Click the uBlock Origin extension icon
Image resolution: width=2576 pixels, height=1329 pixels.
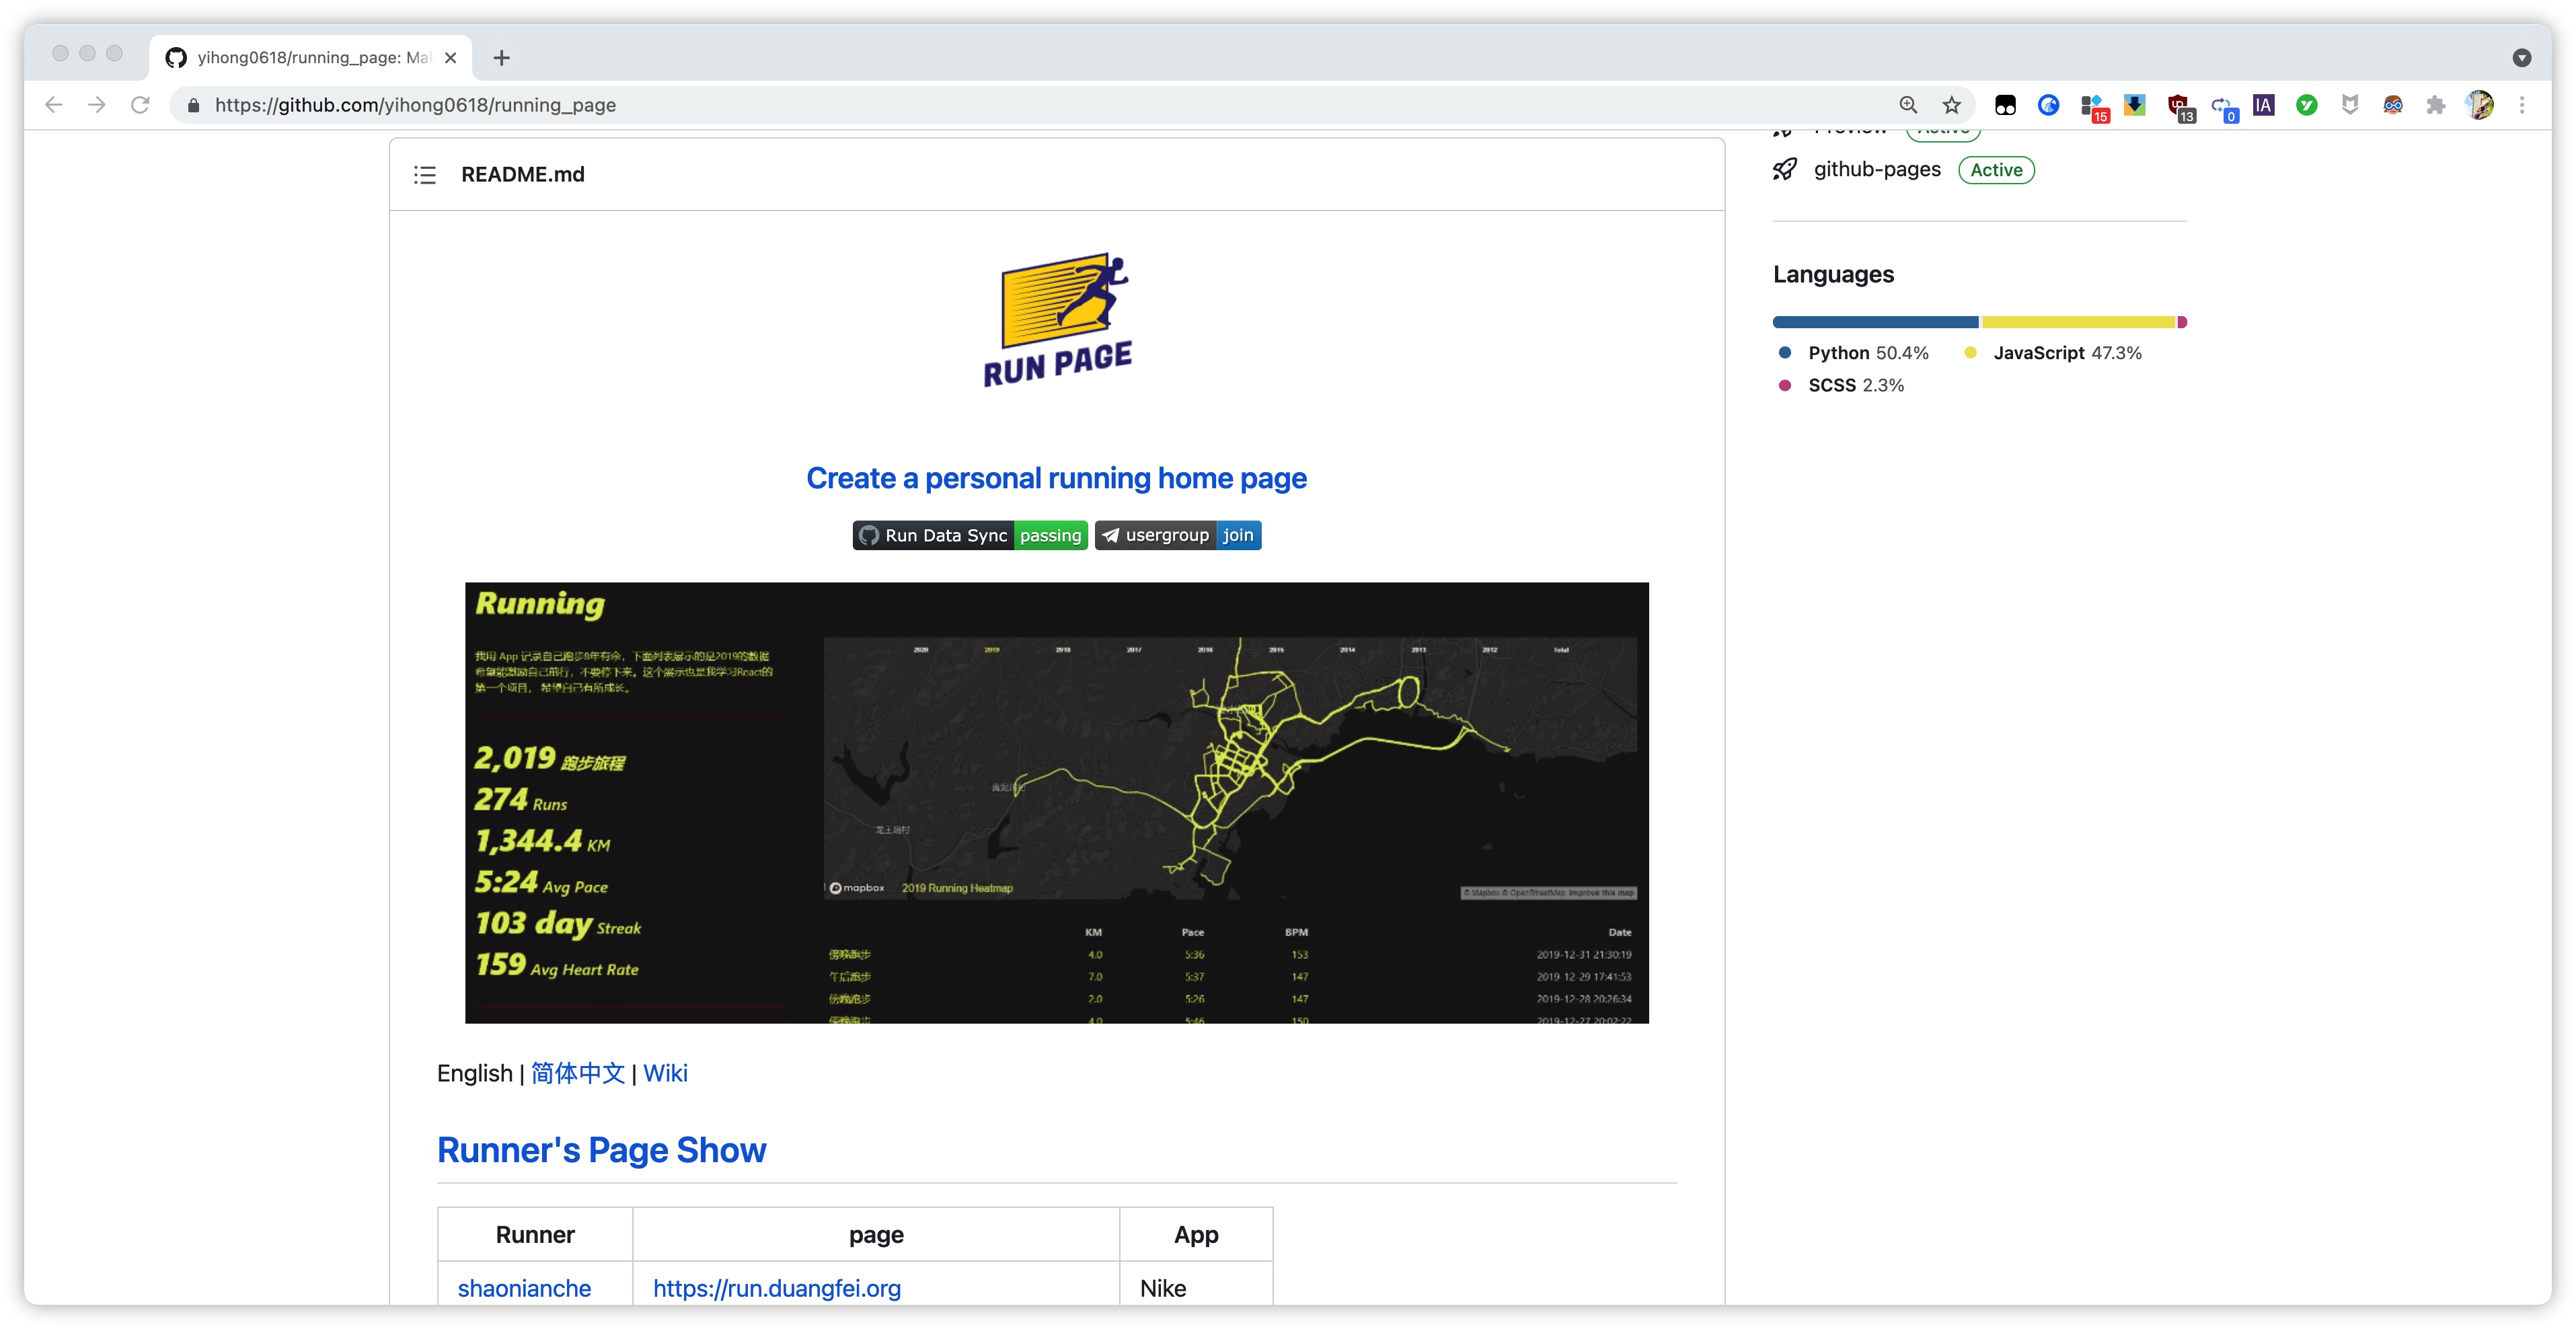[2179, 105]
